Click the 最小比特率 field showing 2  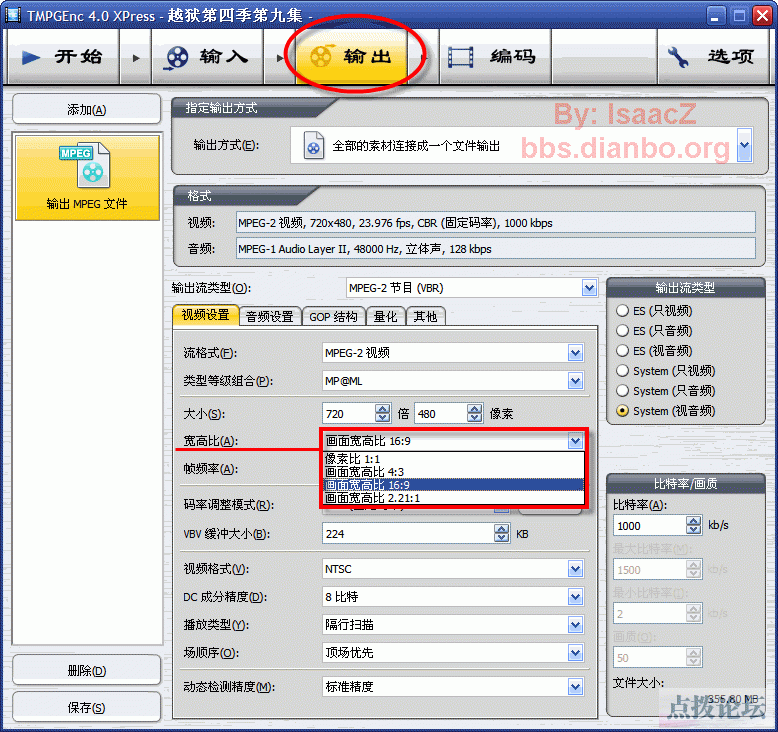coord(650,614)
